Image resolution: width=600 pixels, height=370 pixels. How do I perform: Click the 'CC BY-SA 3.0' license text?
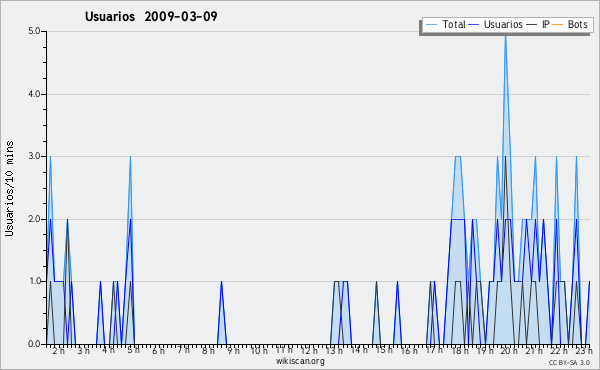point(569,363)
